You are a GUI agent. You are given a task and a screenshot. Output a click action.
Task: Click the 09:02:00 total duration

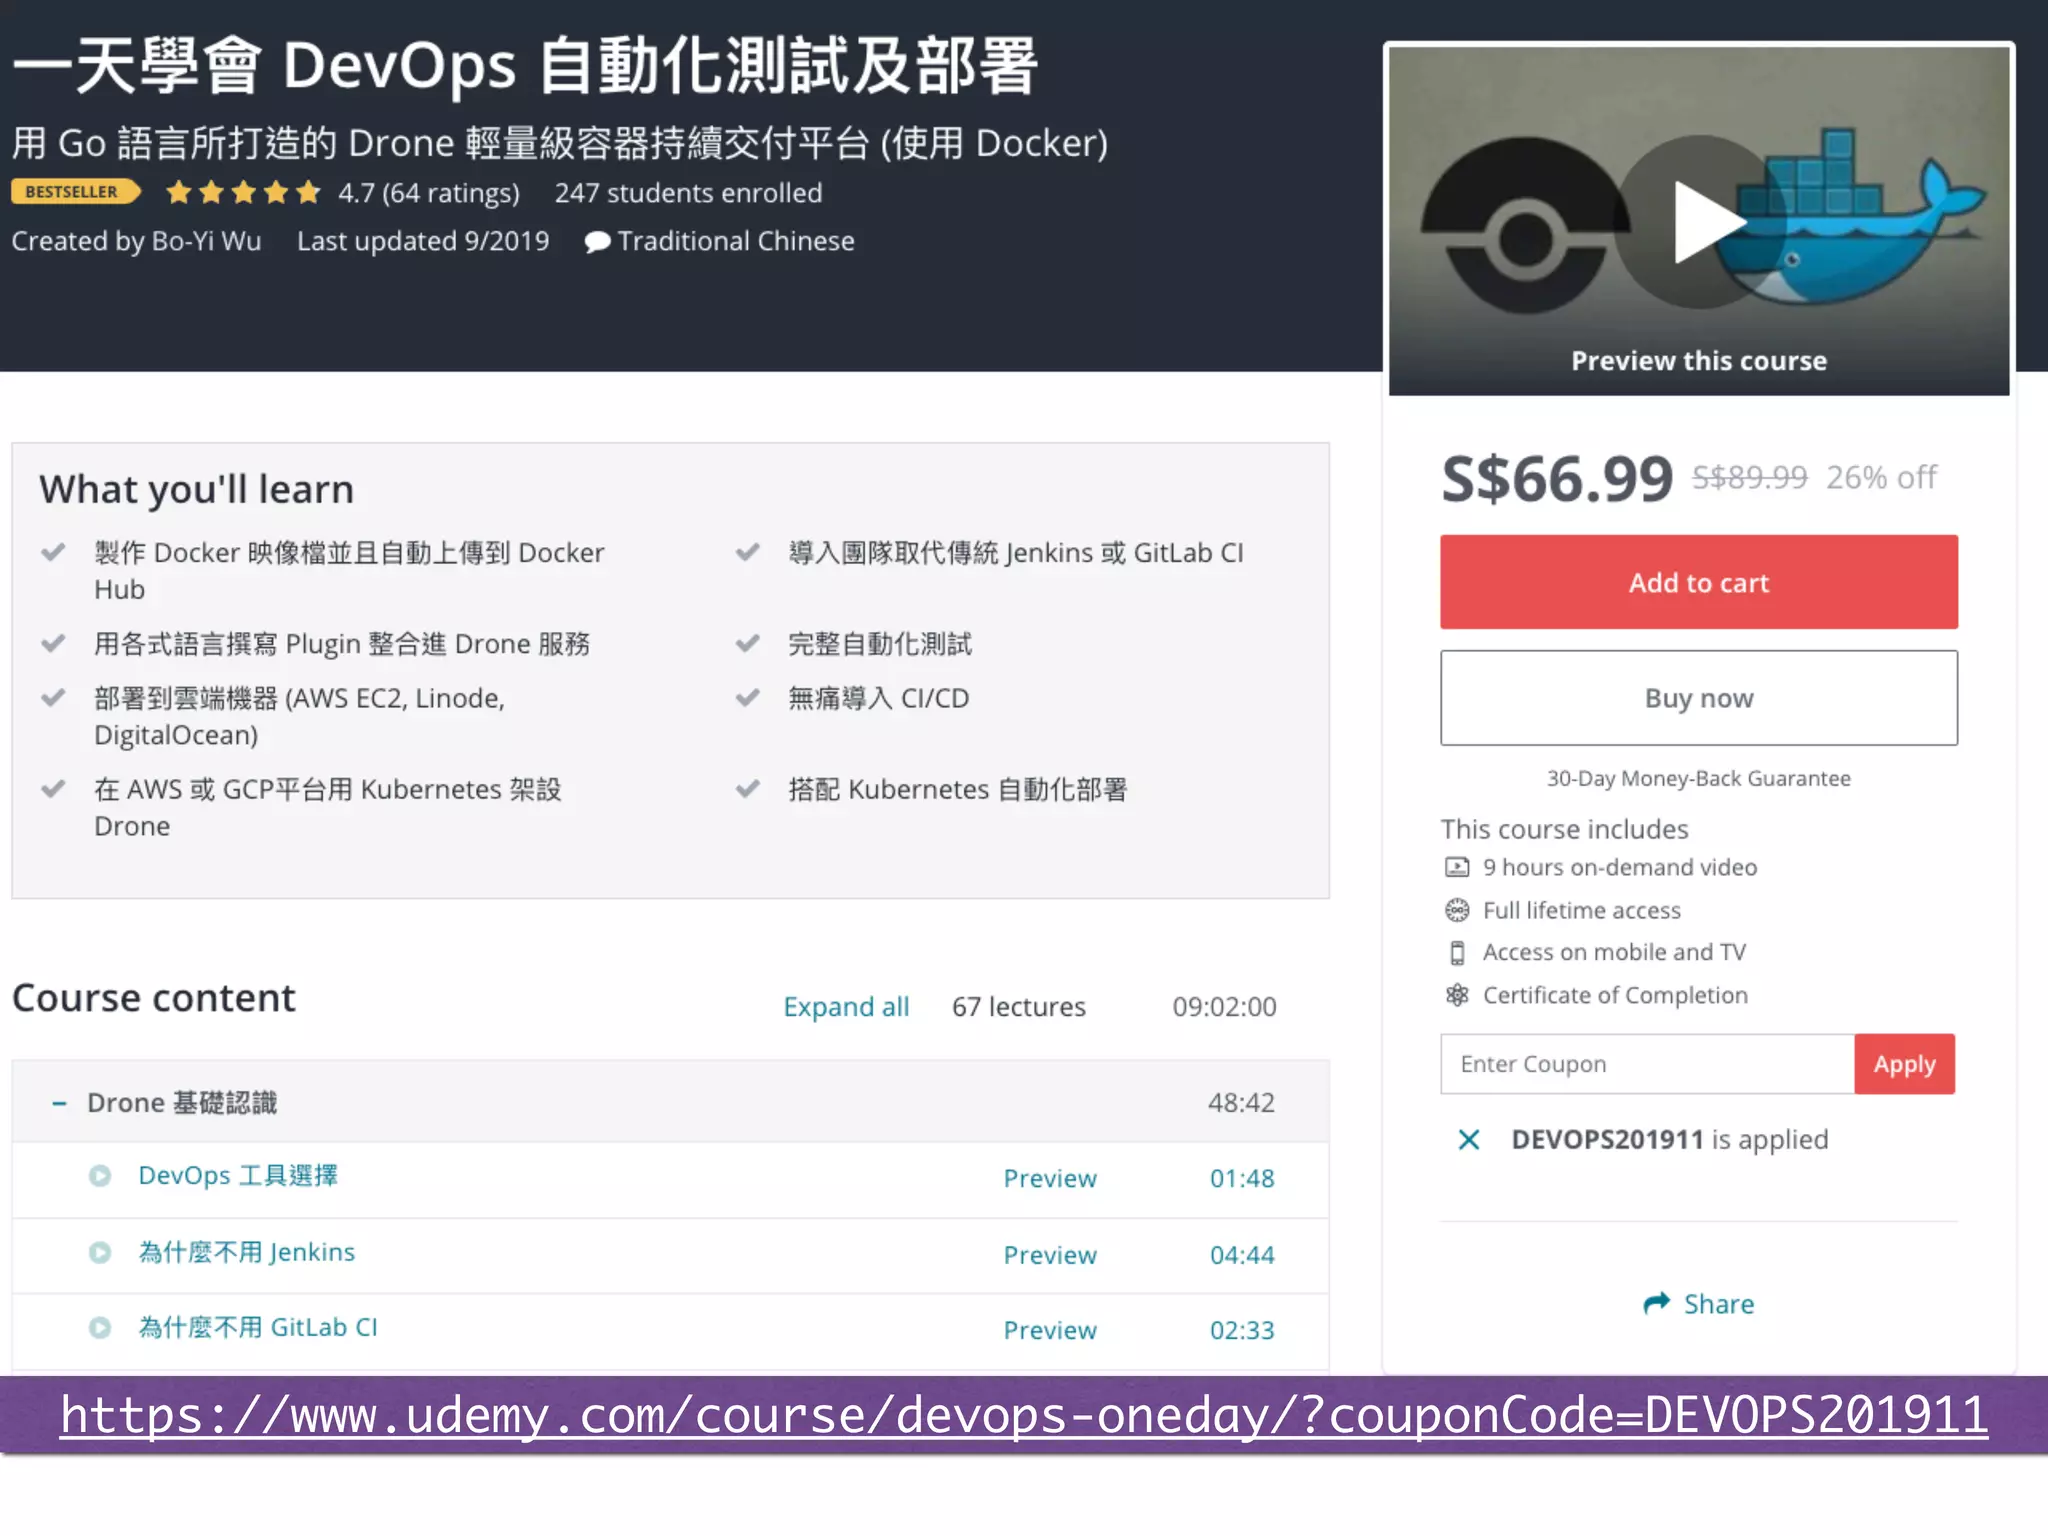point(1224,1007)
